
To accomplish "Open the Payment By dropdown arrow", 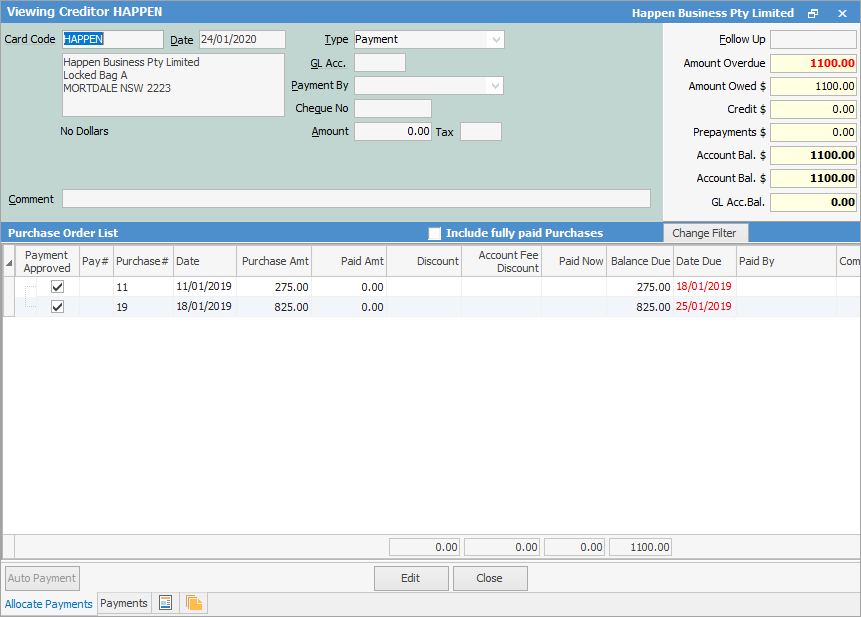I will click(494, 86).
